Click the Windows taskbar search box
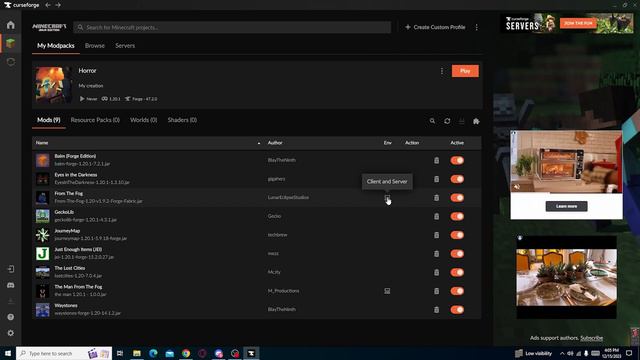The image size is (640, 360). pyautogui.click(x=64, y=353)
